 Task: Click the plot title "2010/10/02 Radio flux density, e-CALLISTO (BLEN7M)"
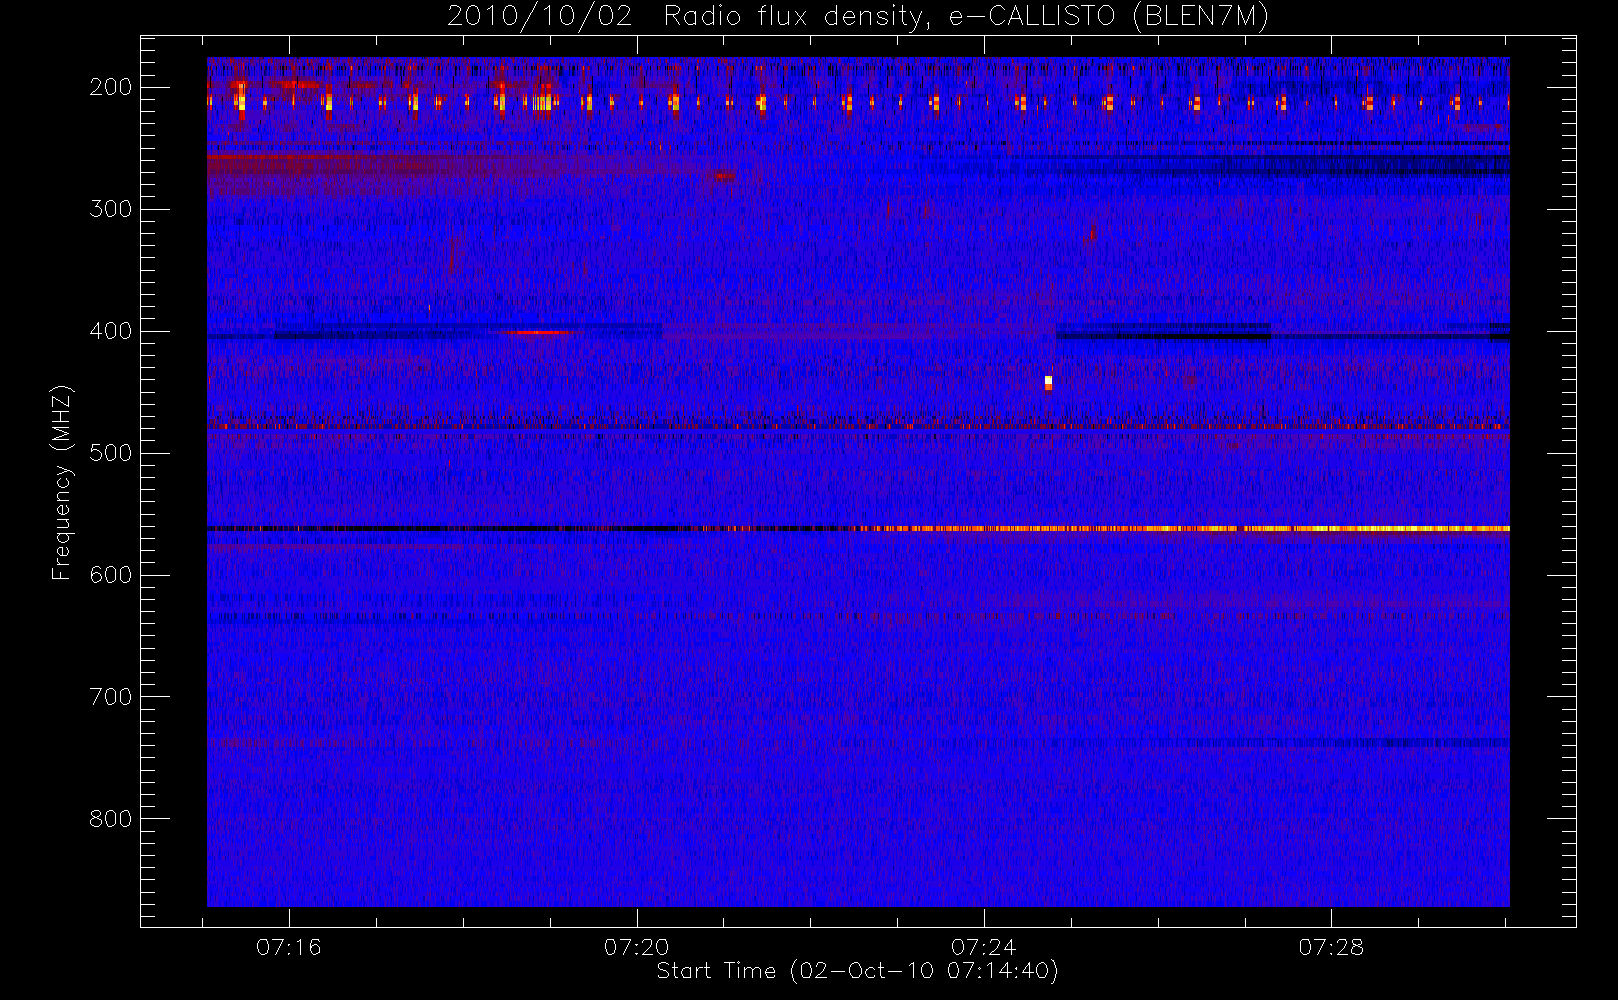858,17
